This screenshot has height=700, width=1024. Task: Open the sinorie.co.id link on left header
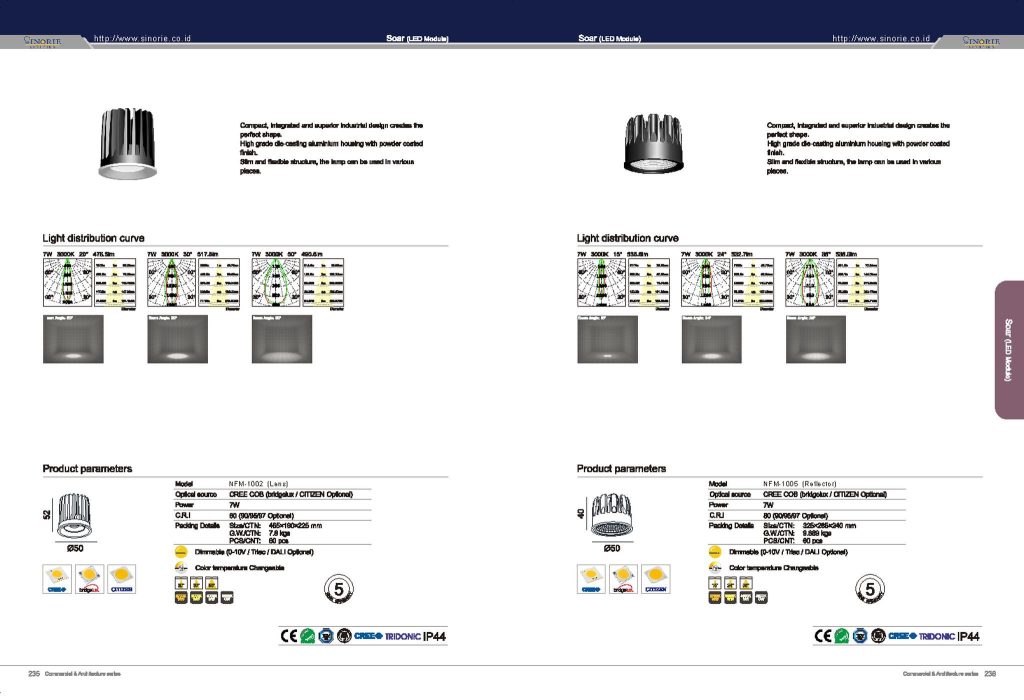[x=142, y=38]
